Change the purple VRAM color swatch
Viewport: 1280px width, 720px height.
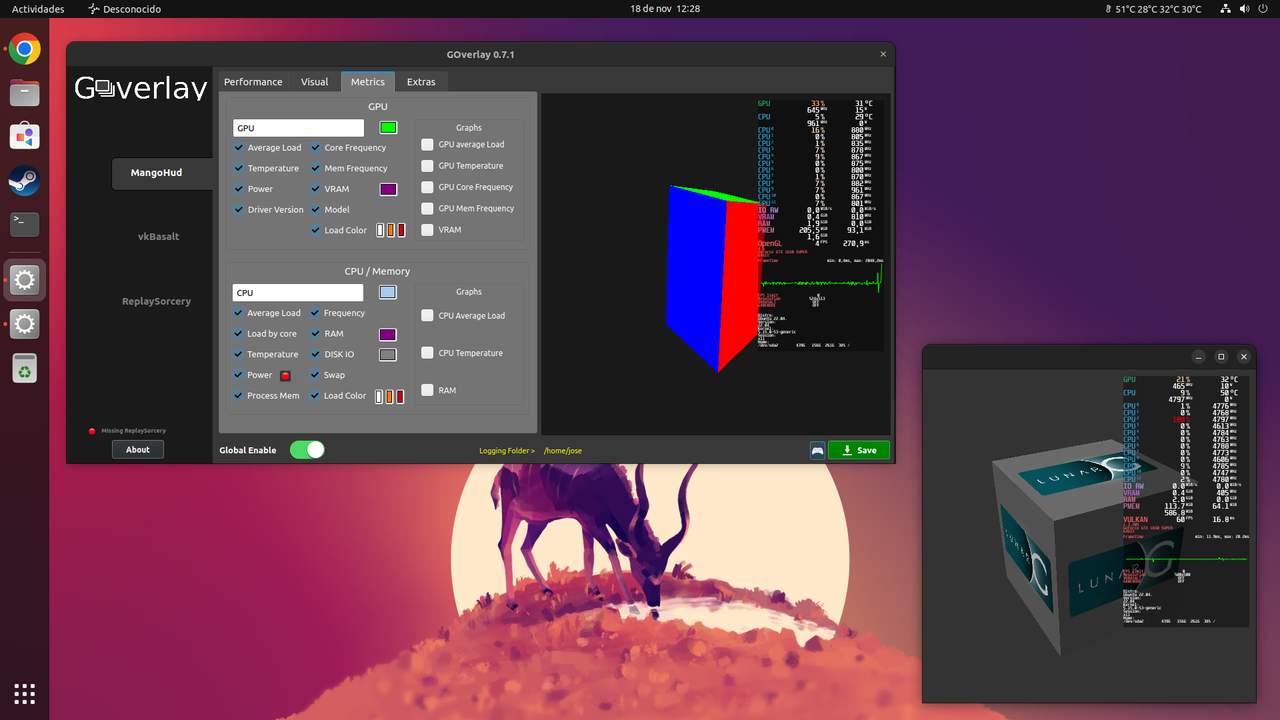coord(388,189)
